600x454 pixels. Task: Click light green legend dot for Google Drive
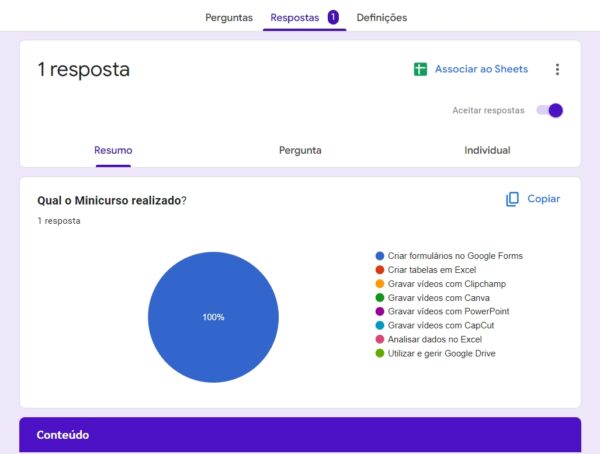coord(380,353)
